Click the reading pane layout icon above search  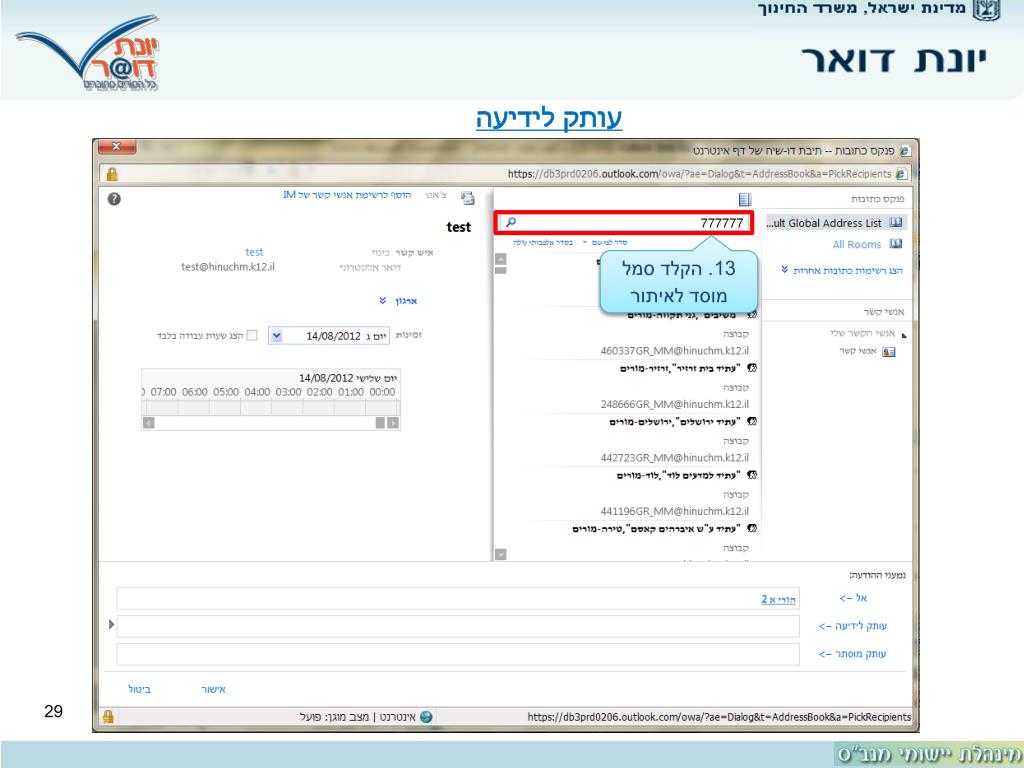744,199
